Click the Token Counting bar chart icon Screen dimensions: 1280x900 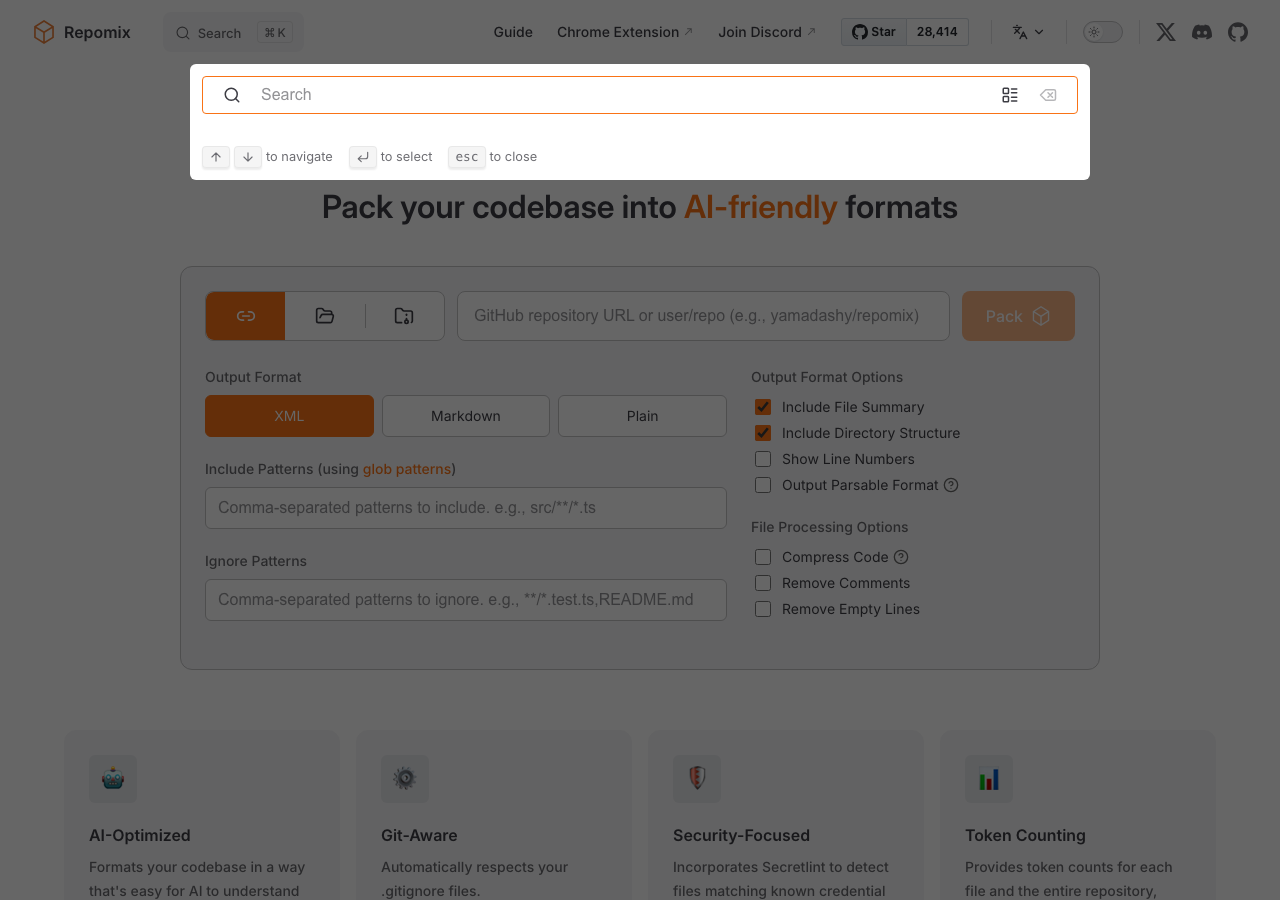989,779
